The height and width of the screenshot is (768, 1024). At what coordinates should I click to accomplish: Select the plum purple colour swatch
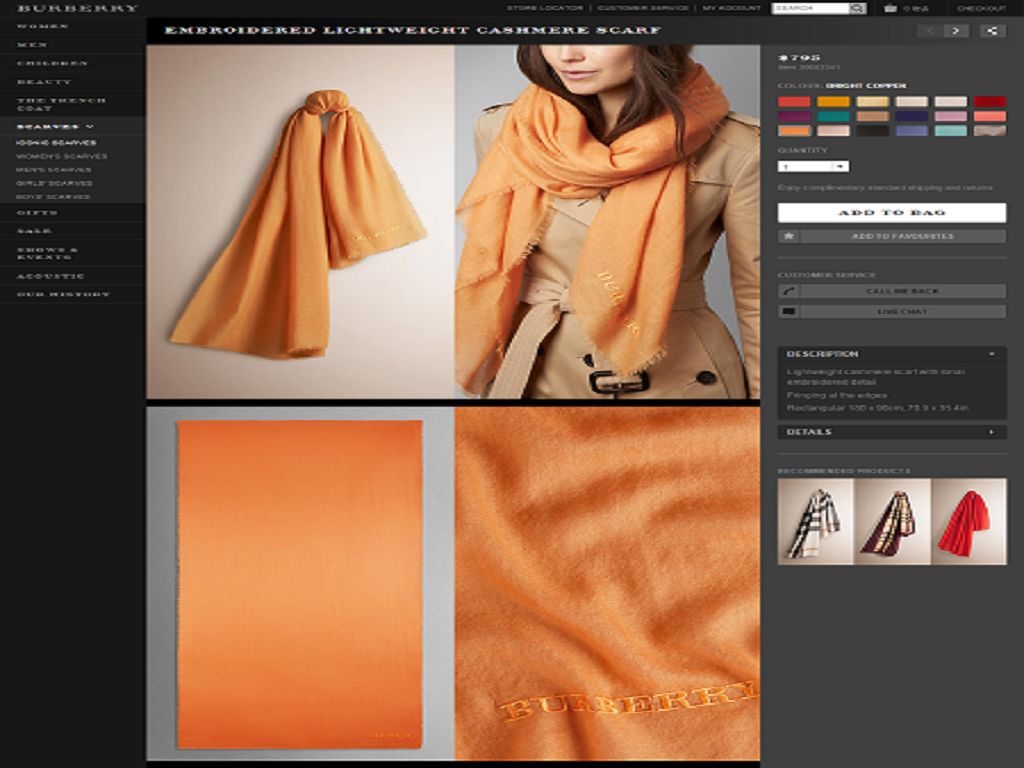(794, 116)
